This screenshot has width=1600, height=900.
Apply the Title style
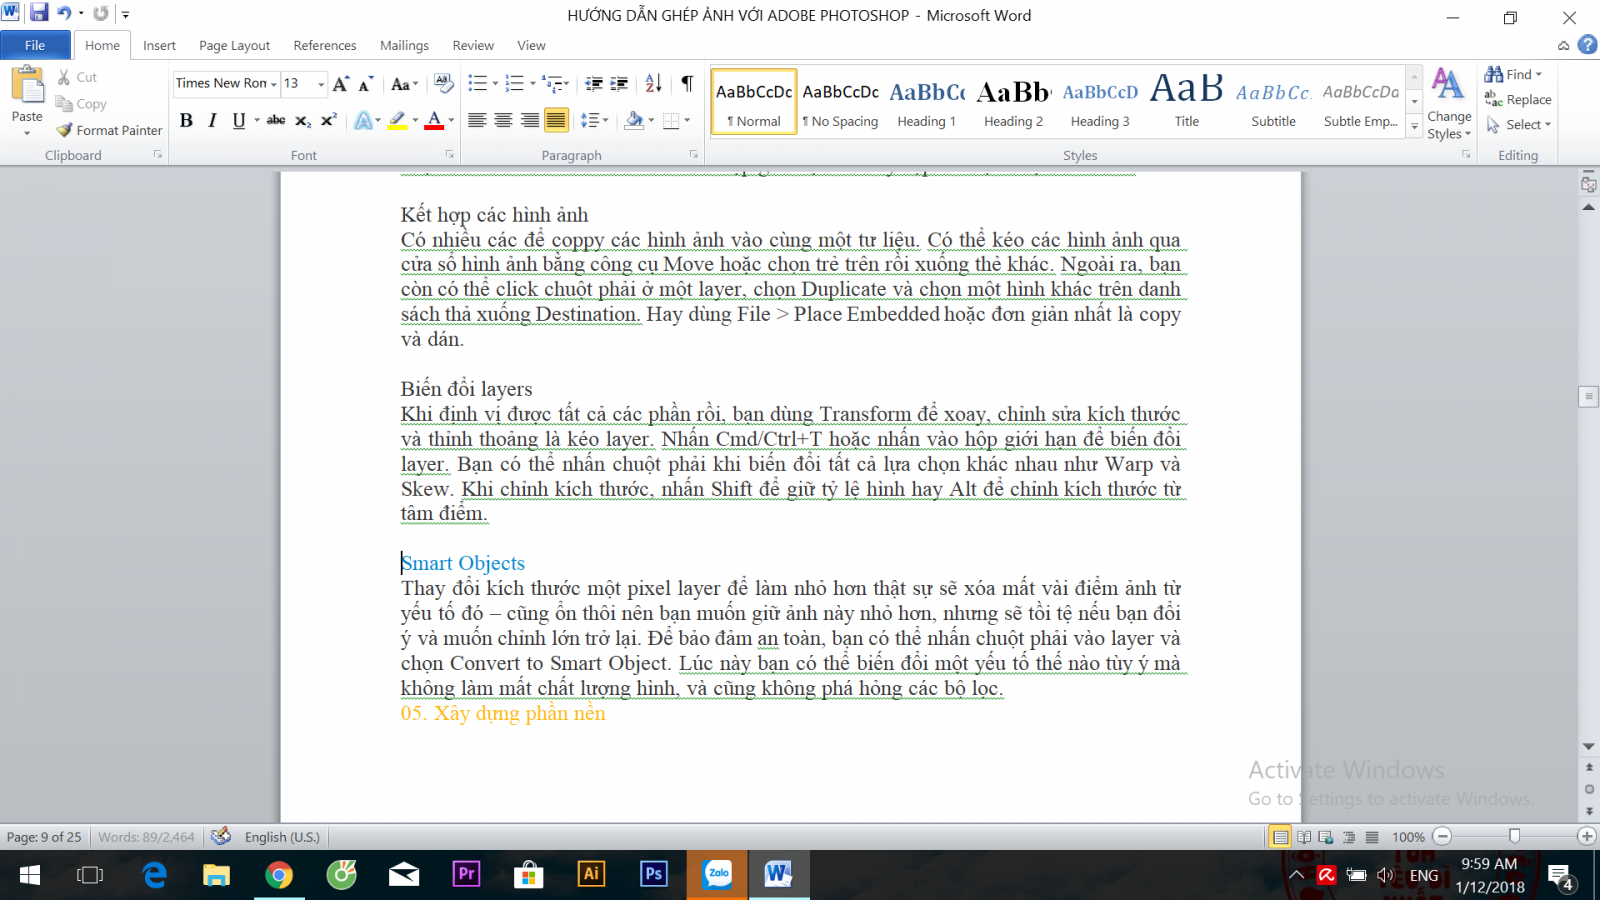[x=1187, y=102]
